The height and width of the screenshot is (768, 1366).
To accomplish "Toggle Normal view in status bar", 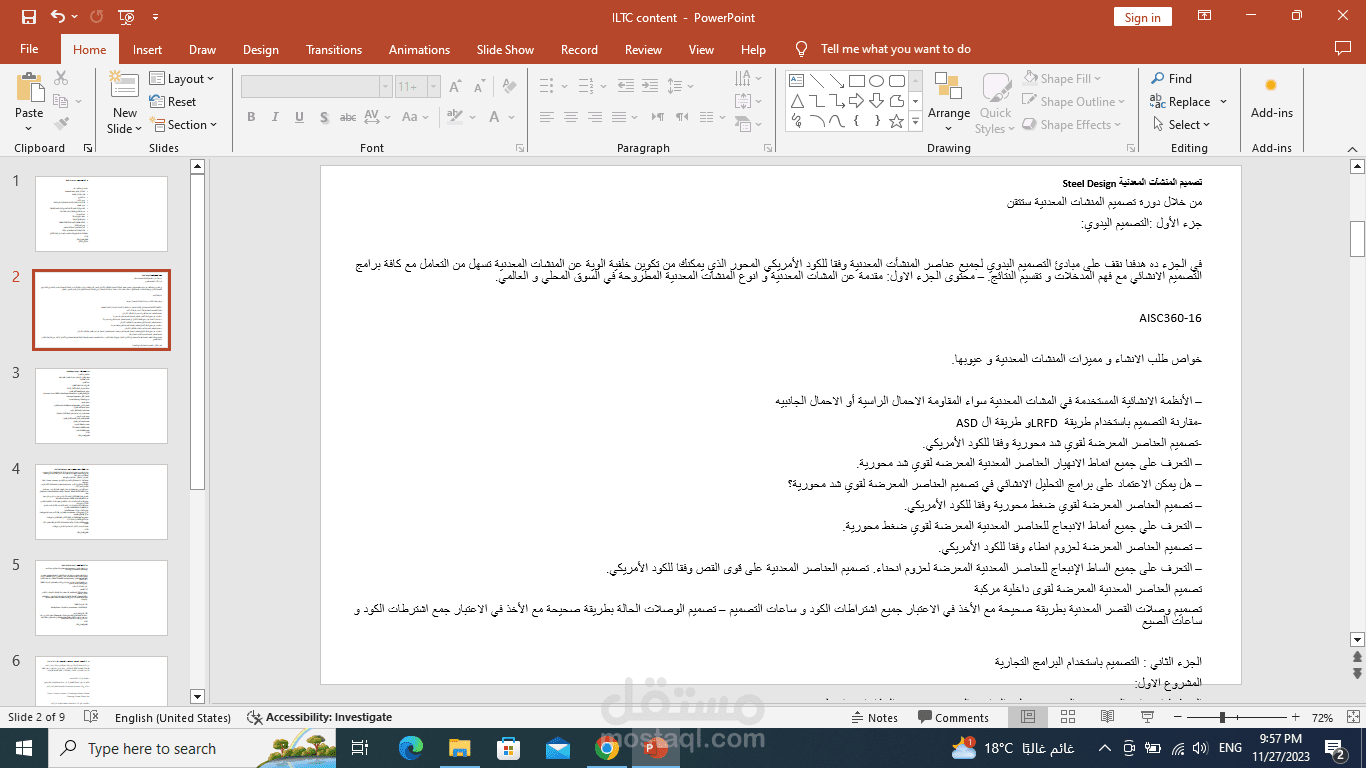I will tap(1028, 717).
